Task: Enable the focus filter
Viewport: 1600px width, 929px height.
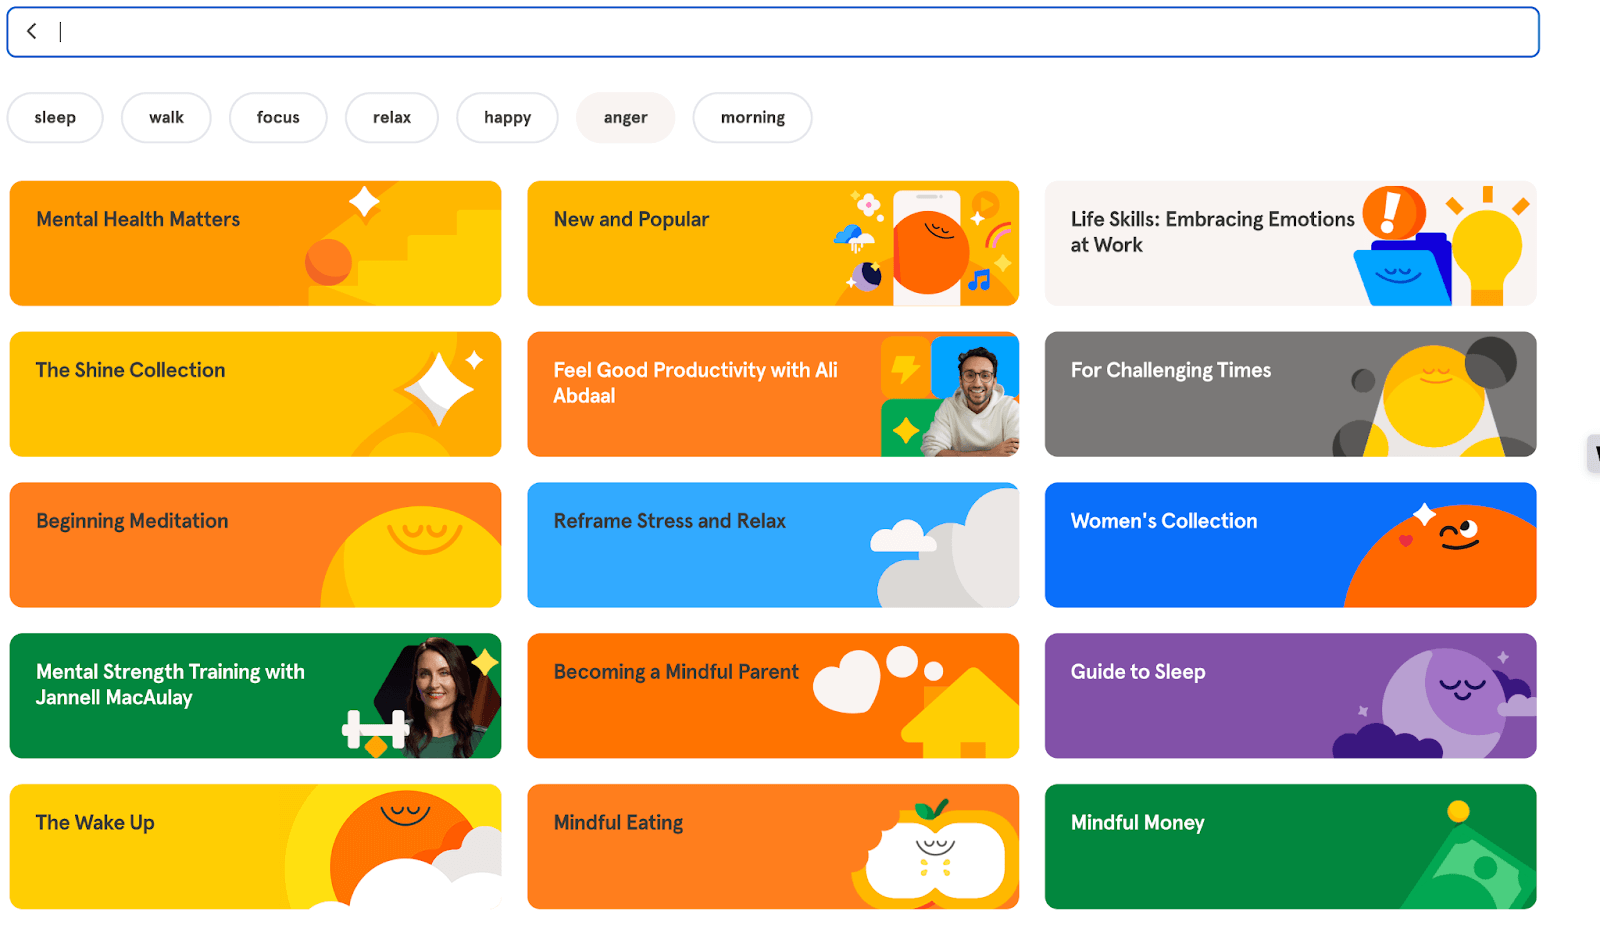Action: click(x=278, y=117)
